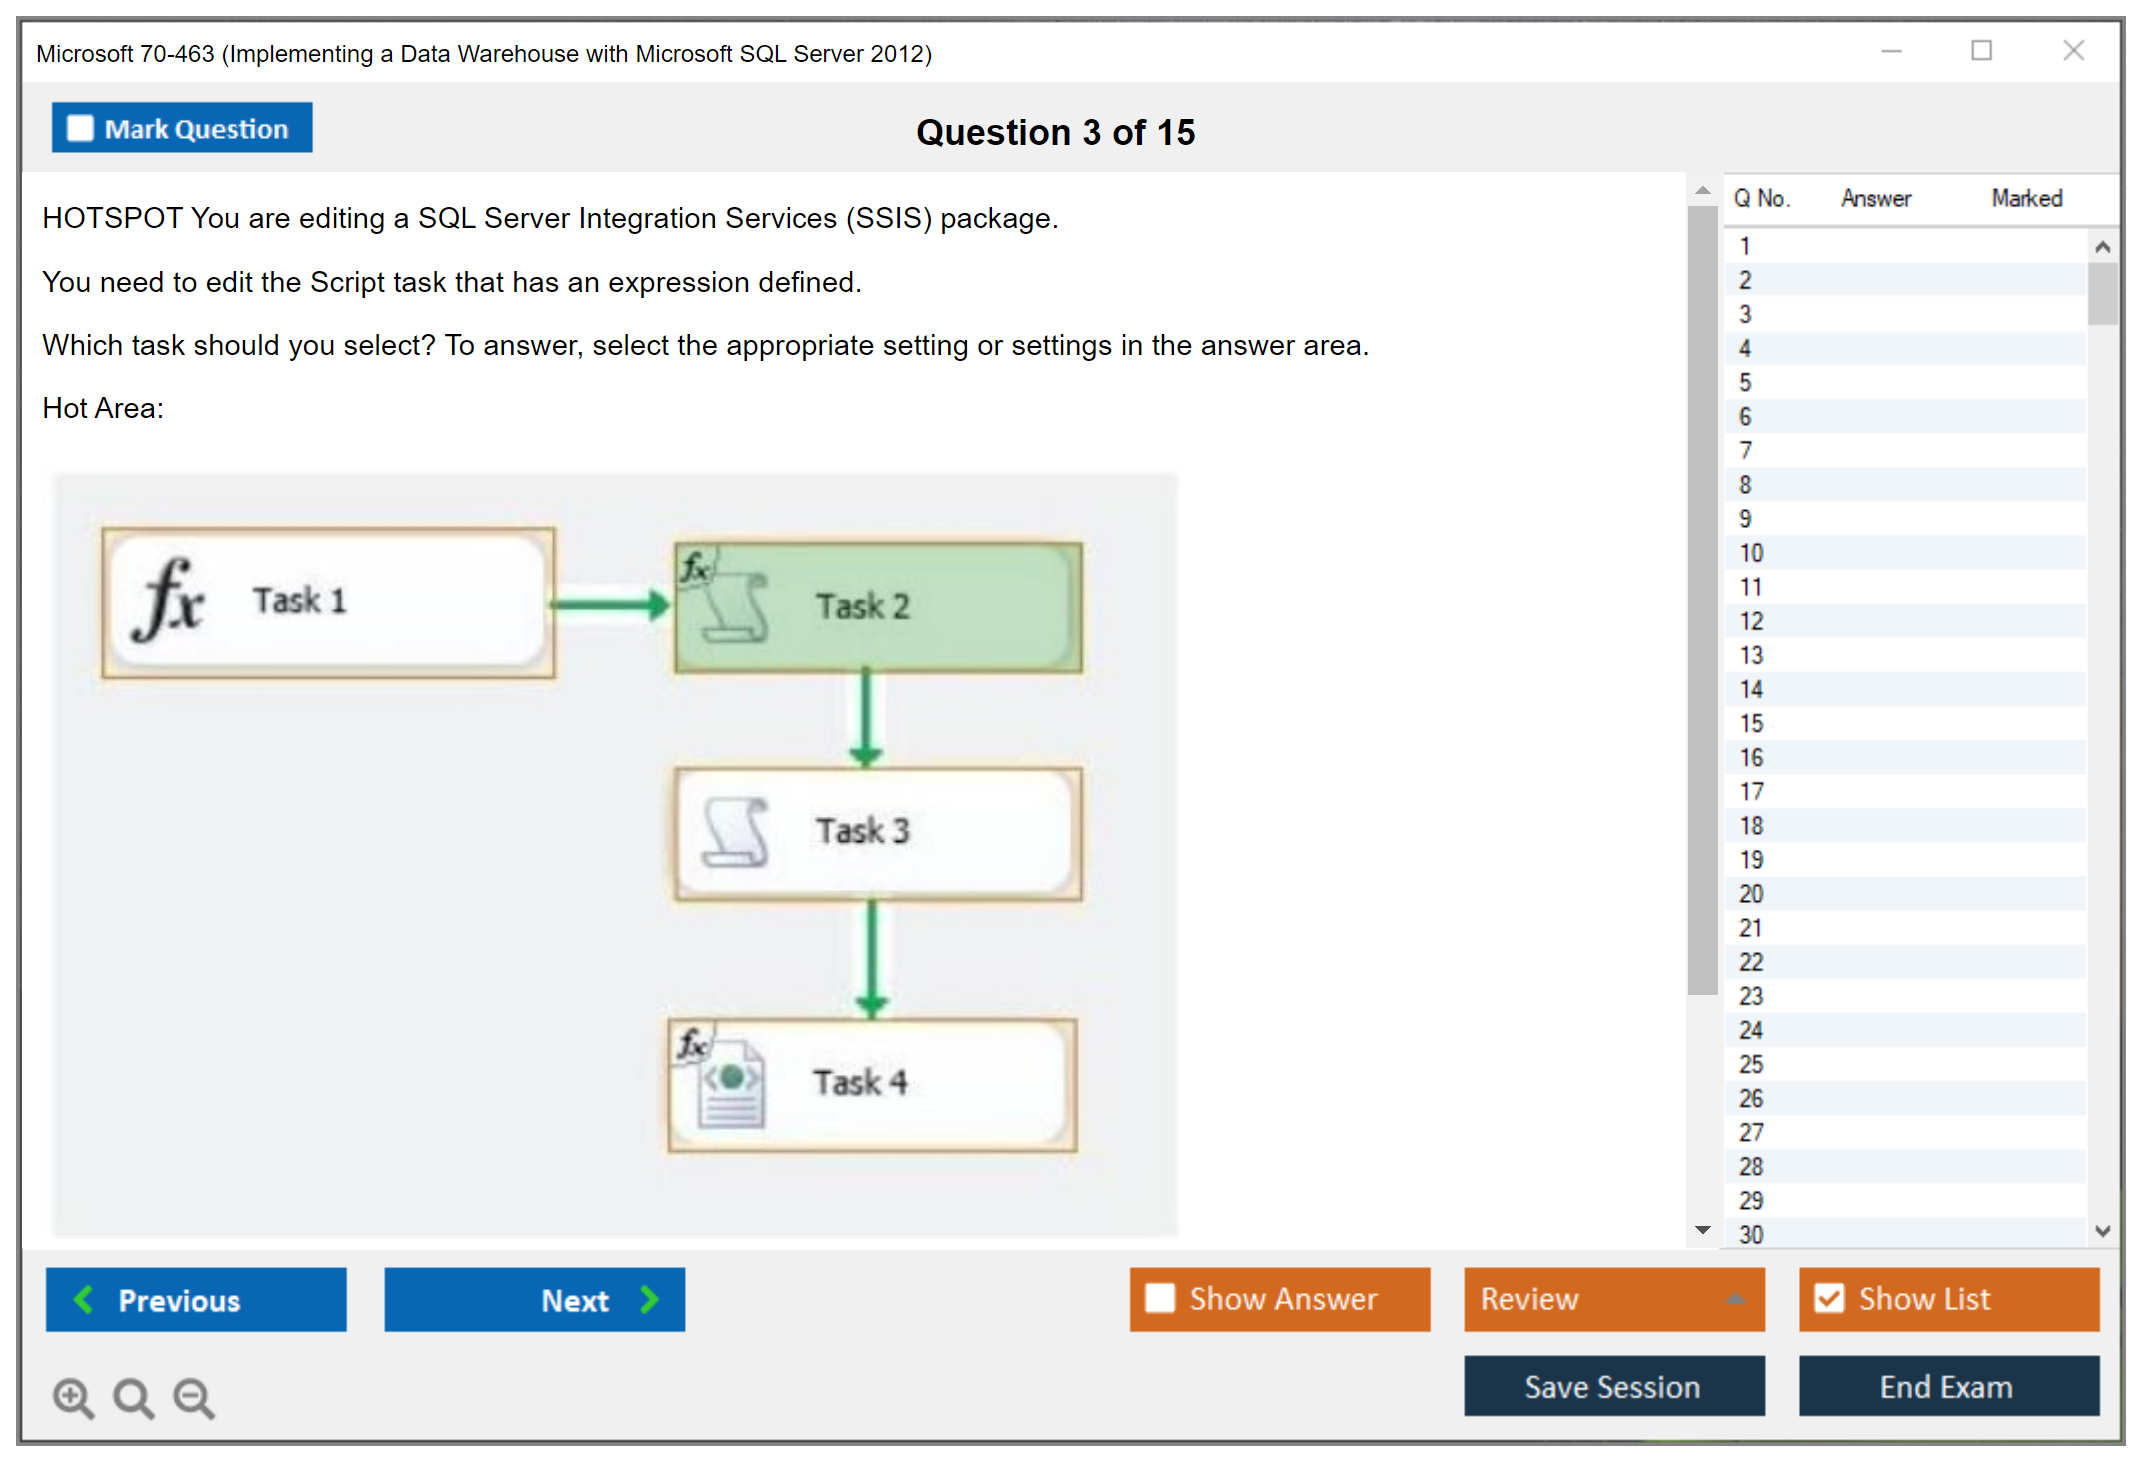The height and width of the screenshot is (1470, 2150).
Task: Click the Save Session button
Action: coord(1613,1386)
